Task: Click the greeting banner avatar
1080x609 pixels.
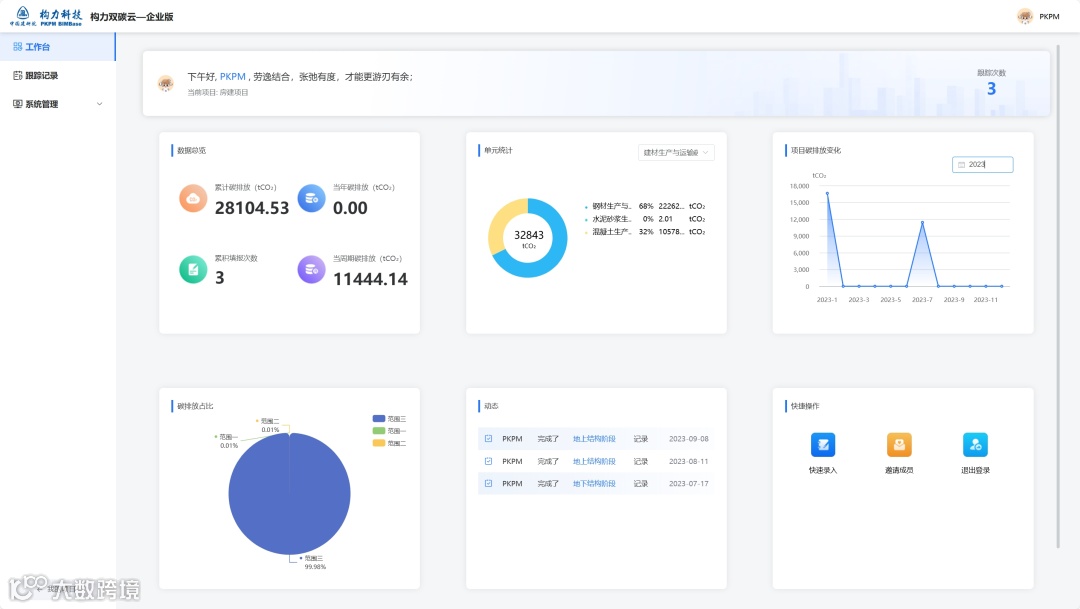Action: tap(165, 83)
